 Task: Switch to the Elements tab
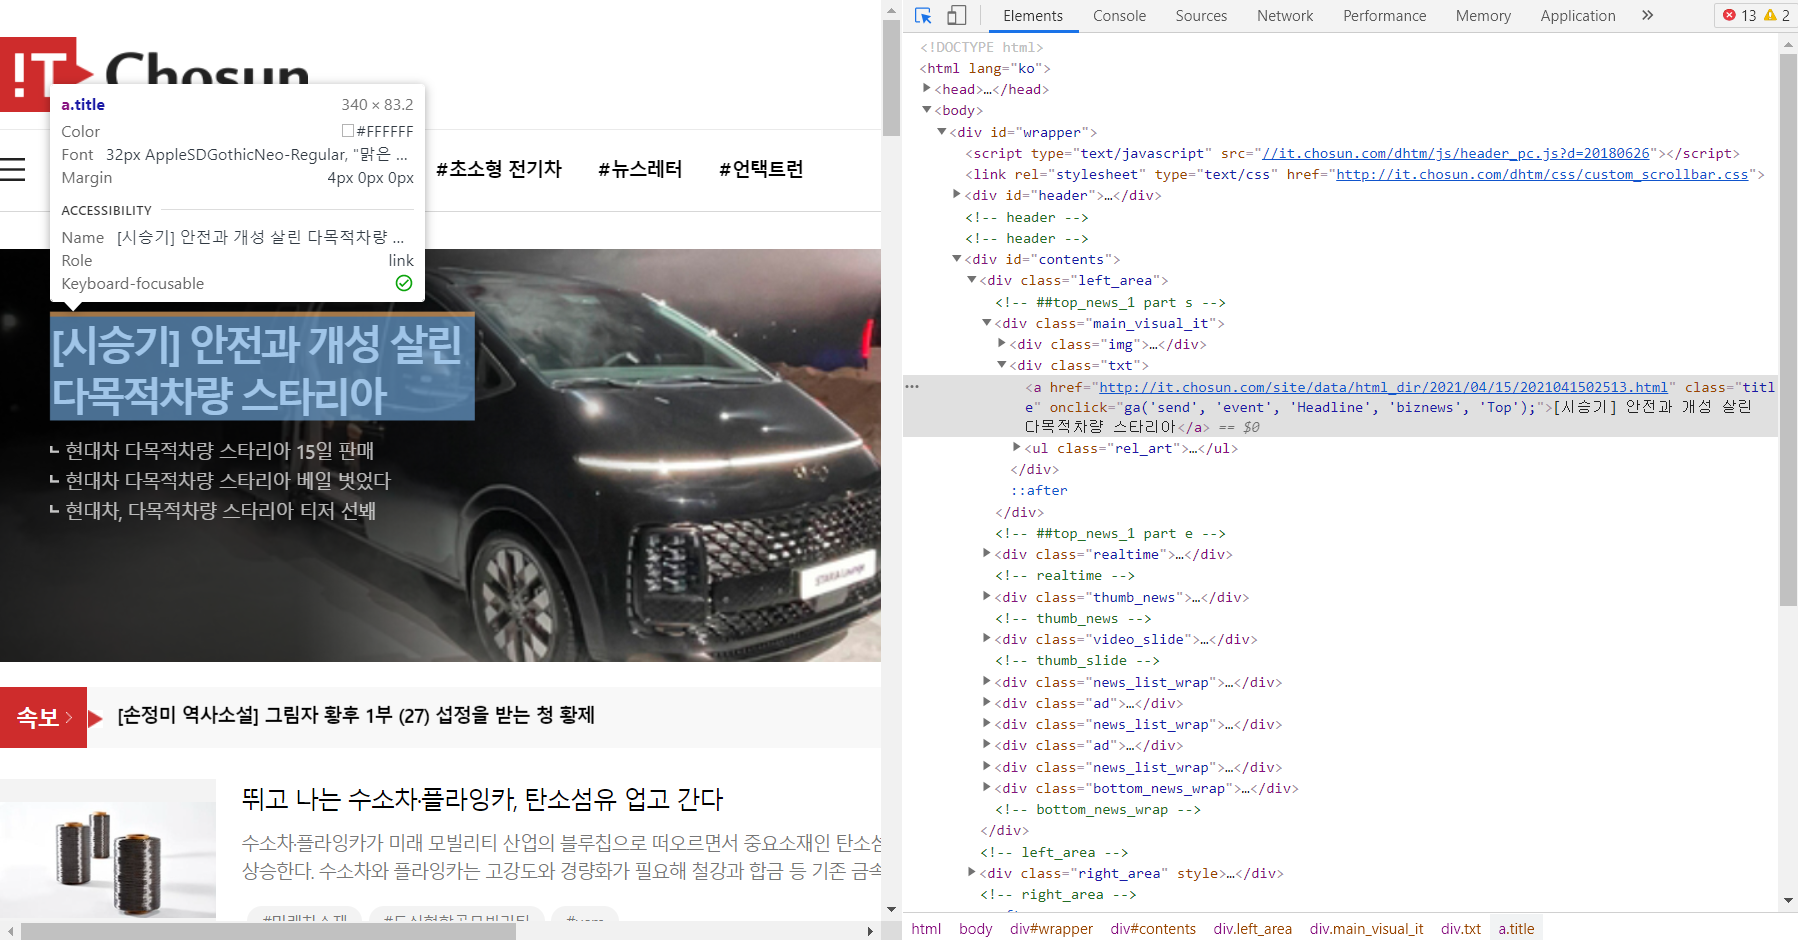1033,16
